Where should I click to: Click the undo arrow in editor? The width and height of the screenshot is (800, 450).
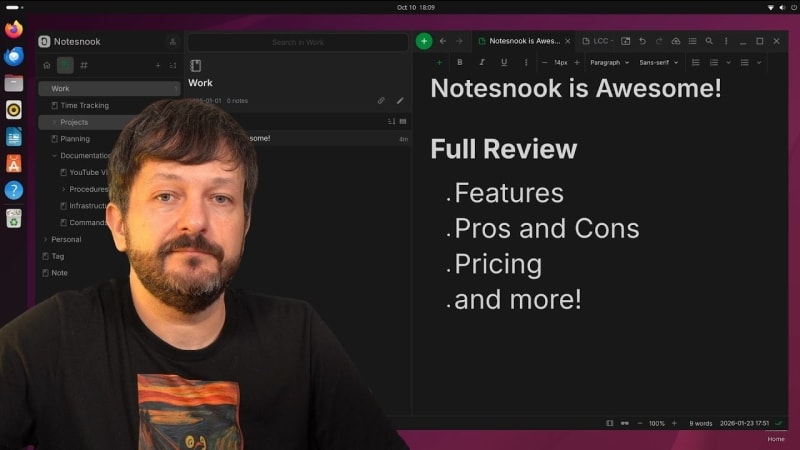[642, 41]
